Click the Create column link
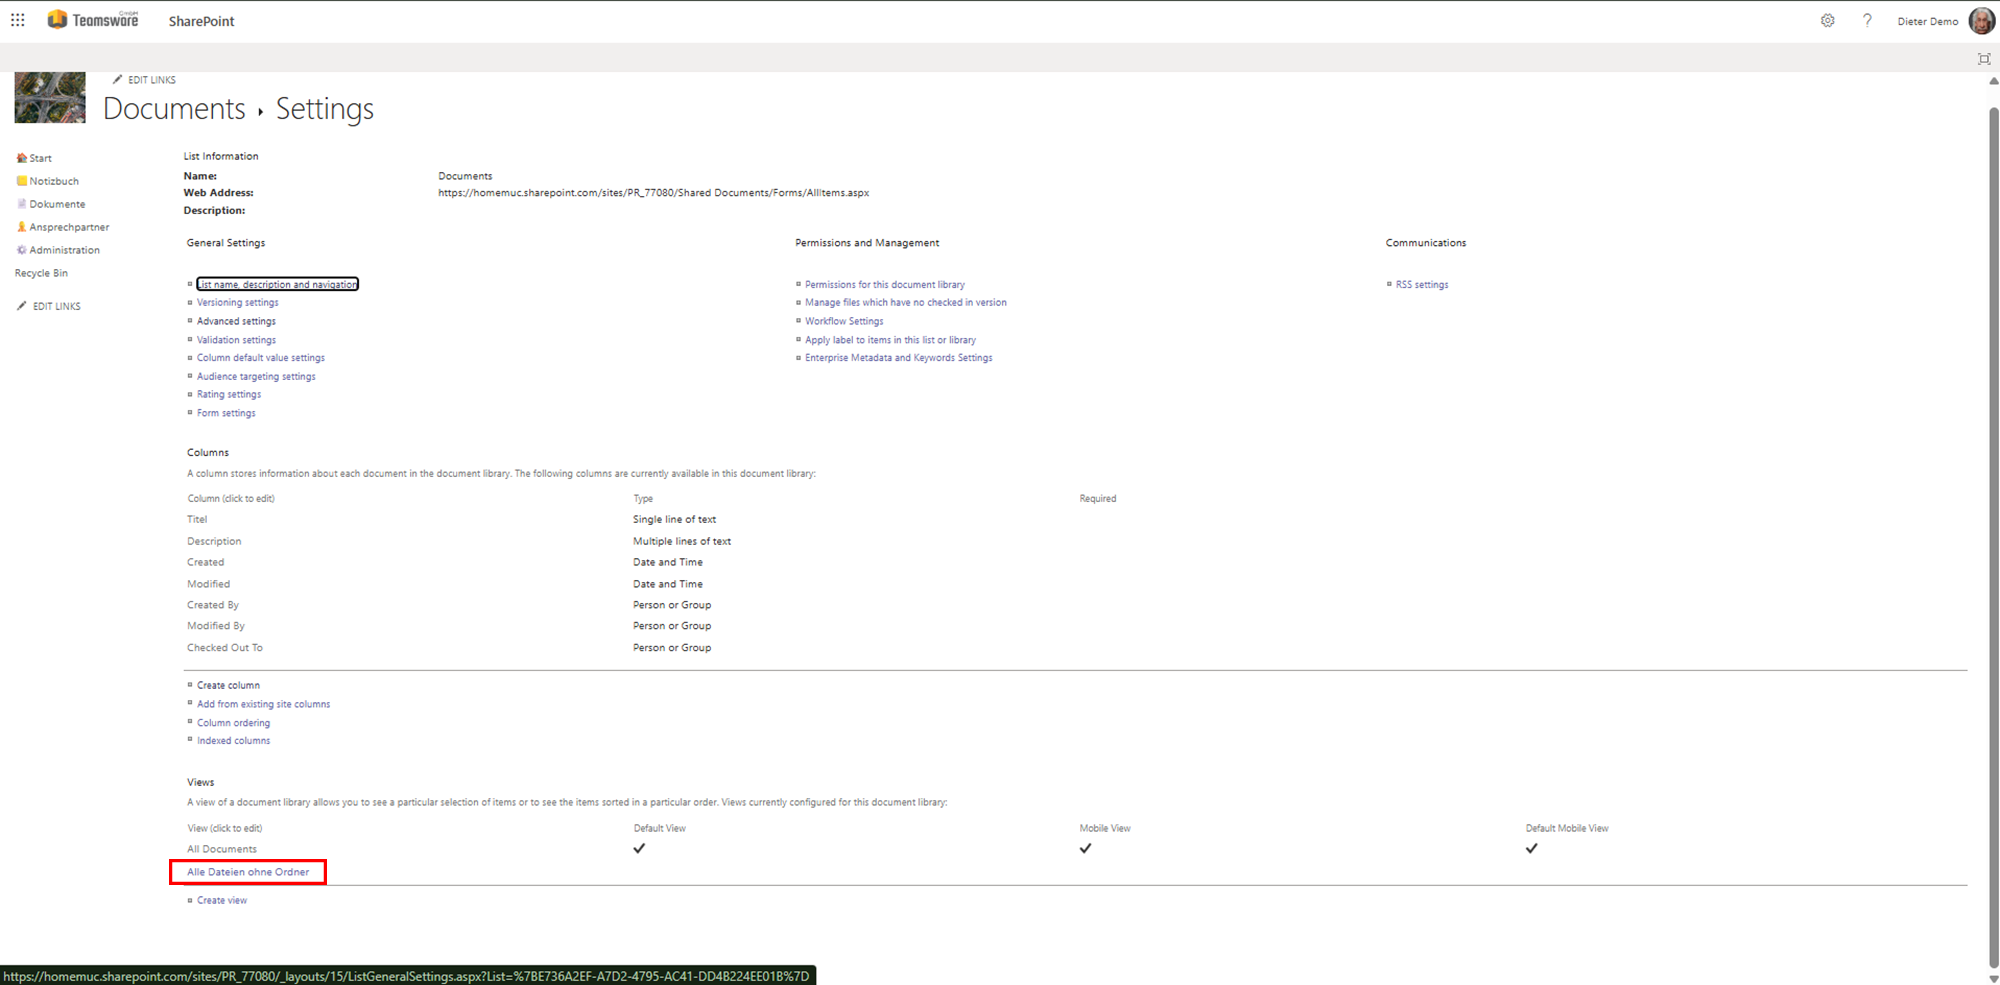This screenshot has height=985, width=2000. pos(228,686)
